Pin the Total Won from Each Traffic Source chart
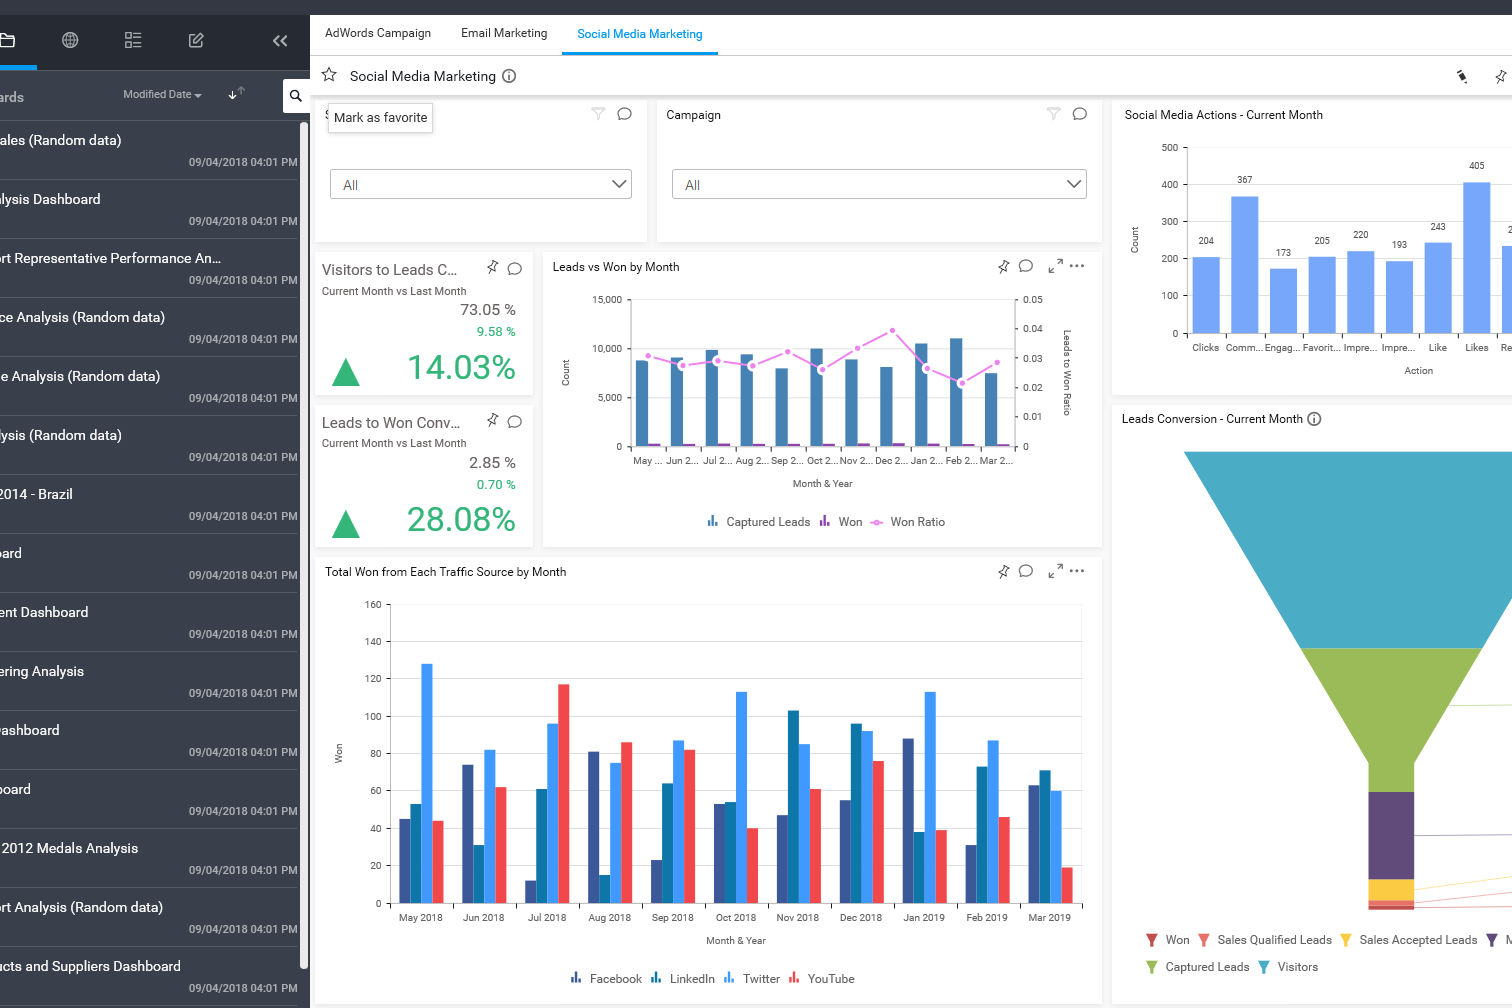1512x1008 pixels. tap(1004, 571)
